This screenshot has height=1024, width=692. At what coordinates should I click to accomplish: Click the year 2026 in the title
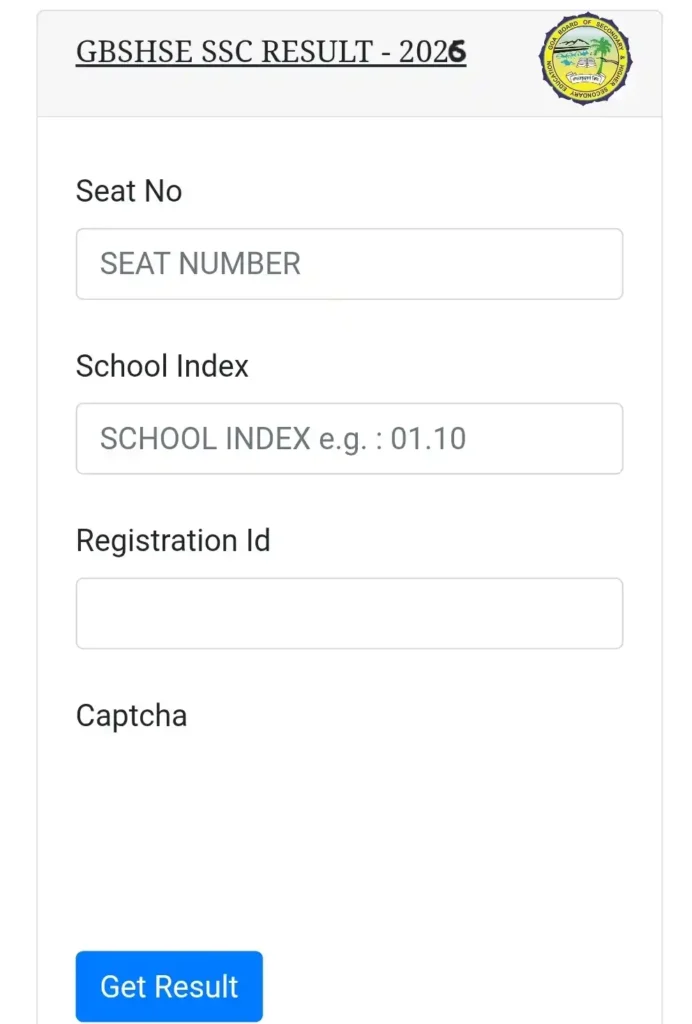(432, 52)
